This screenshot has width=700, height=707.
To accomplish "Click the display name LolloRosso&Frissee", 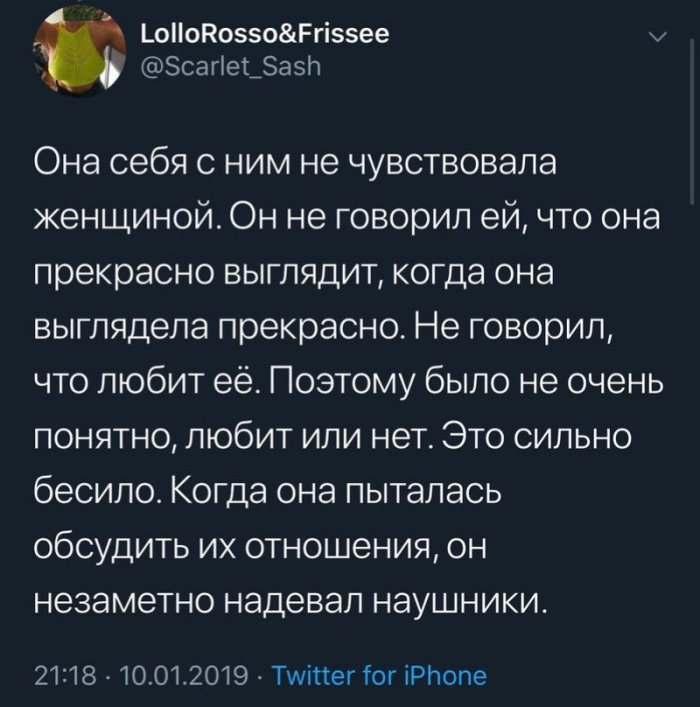I will 265,33.
